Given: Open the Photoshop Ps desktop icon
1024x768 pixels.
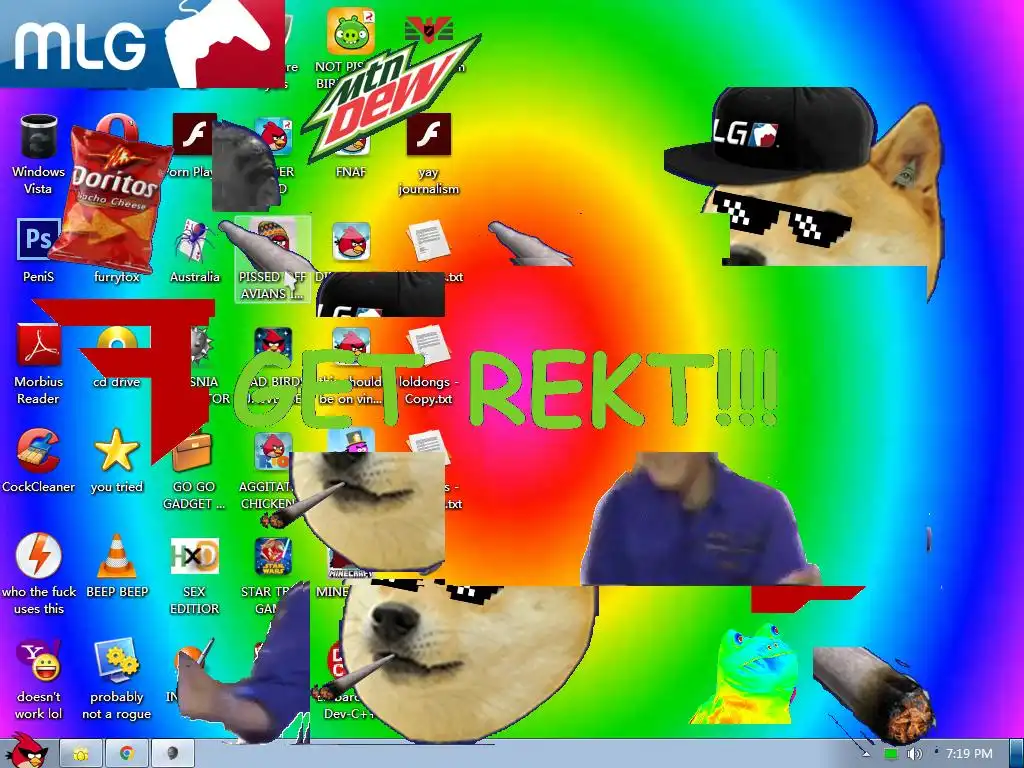Looking at the screenshot, I should 38,240.
